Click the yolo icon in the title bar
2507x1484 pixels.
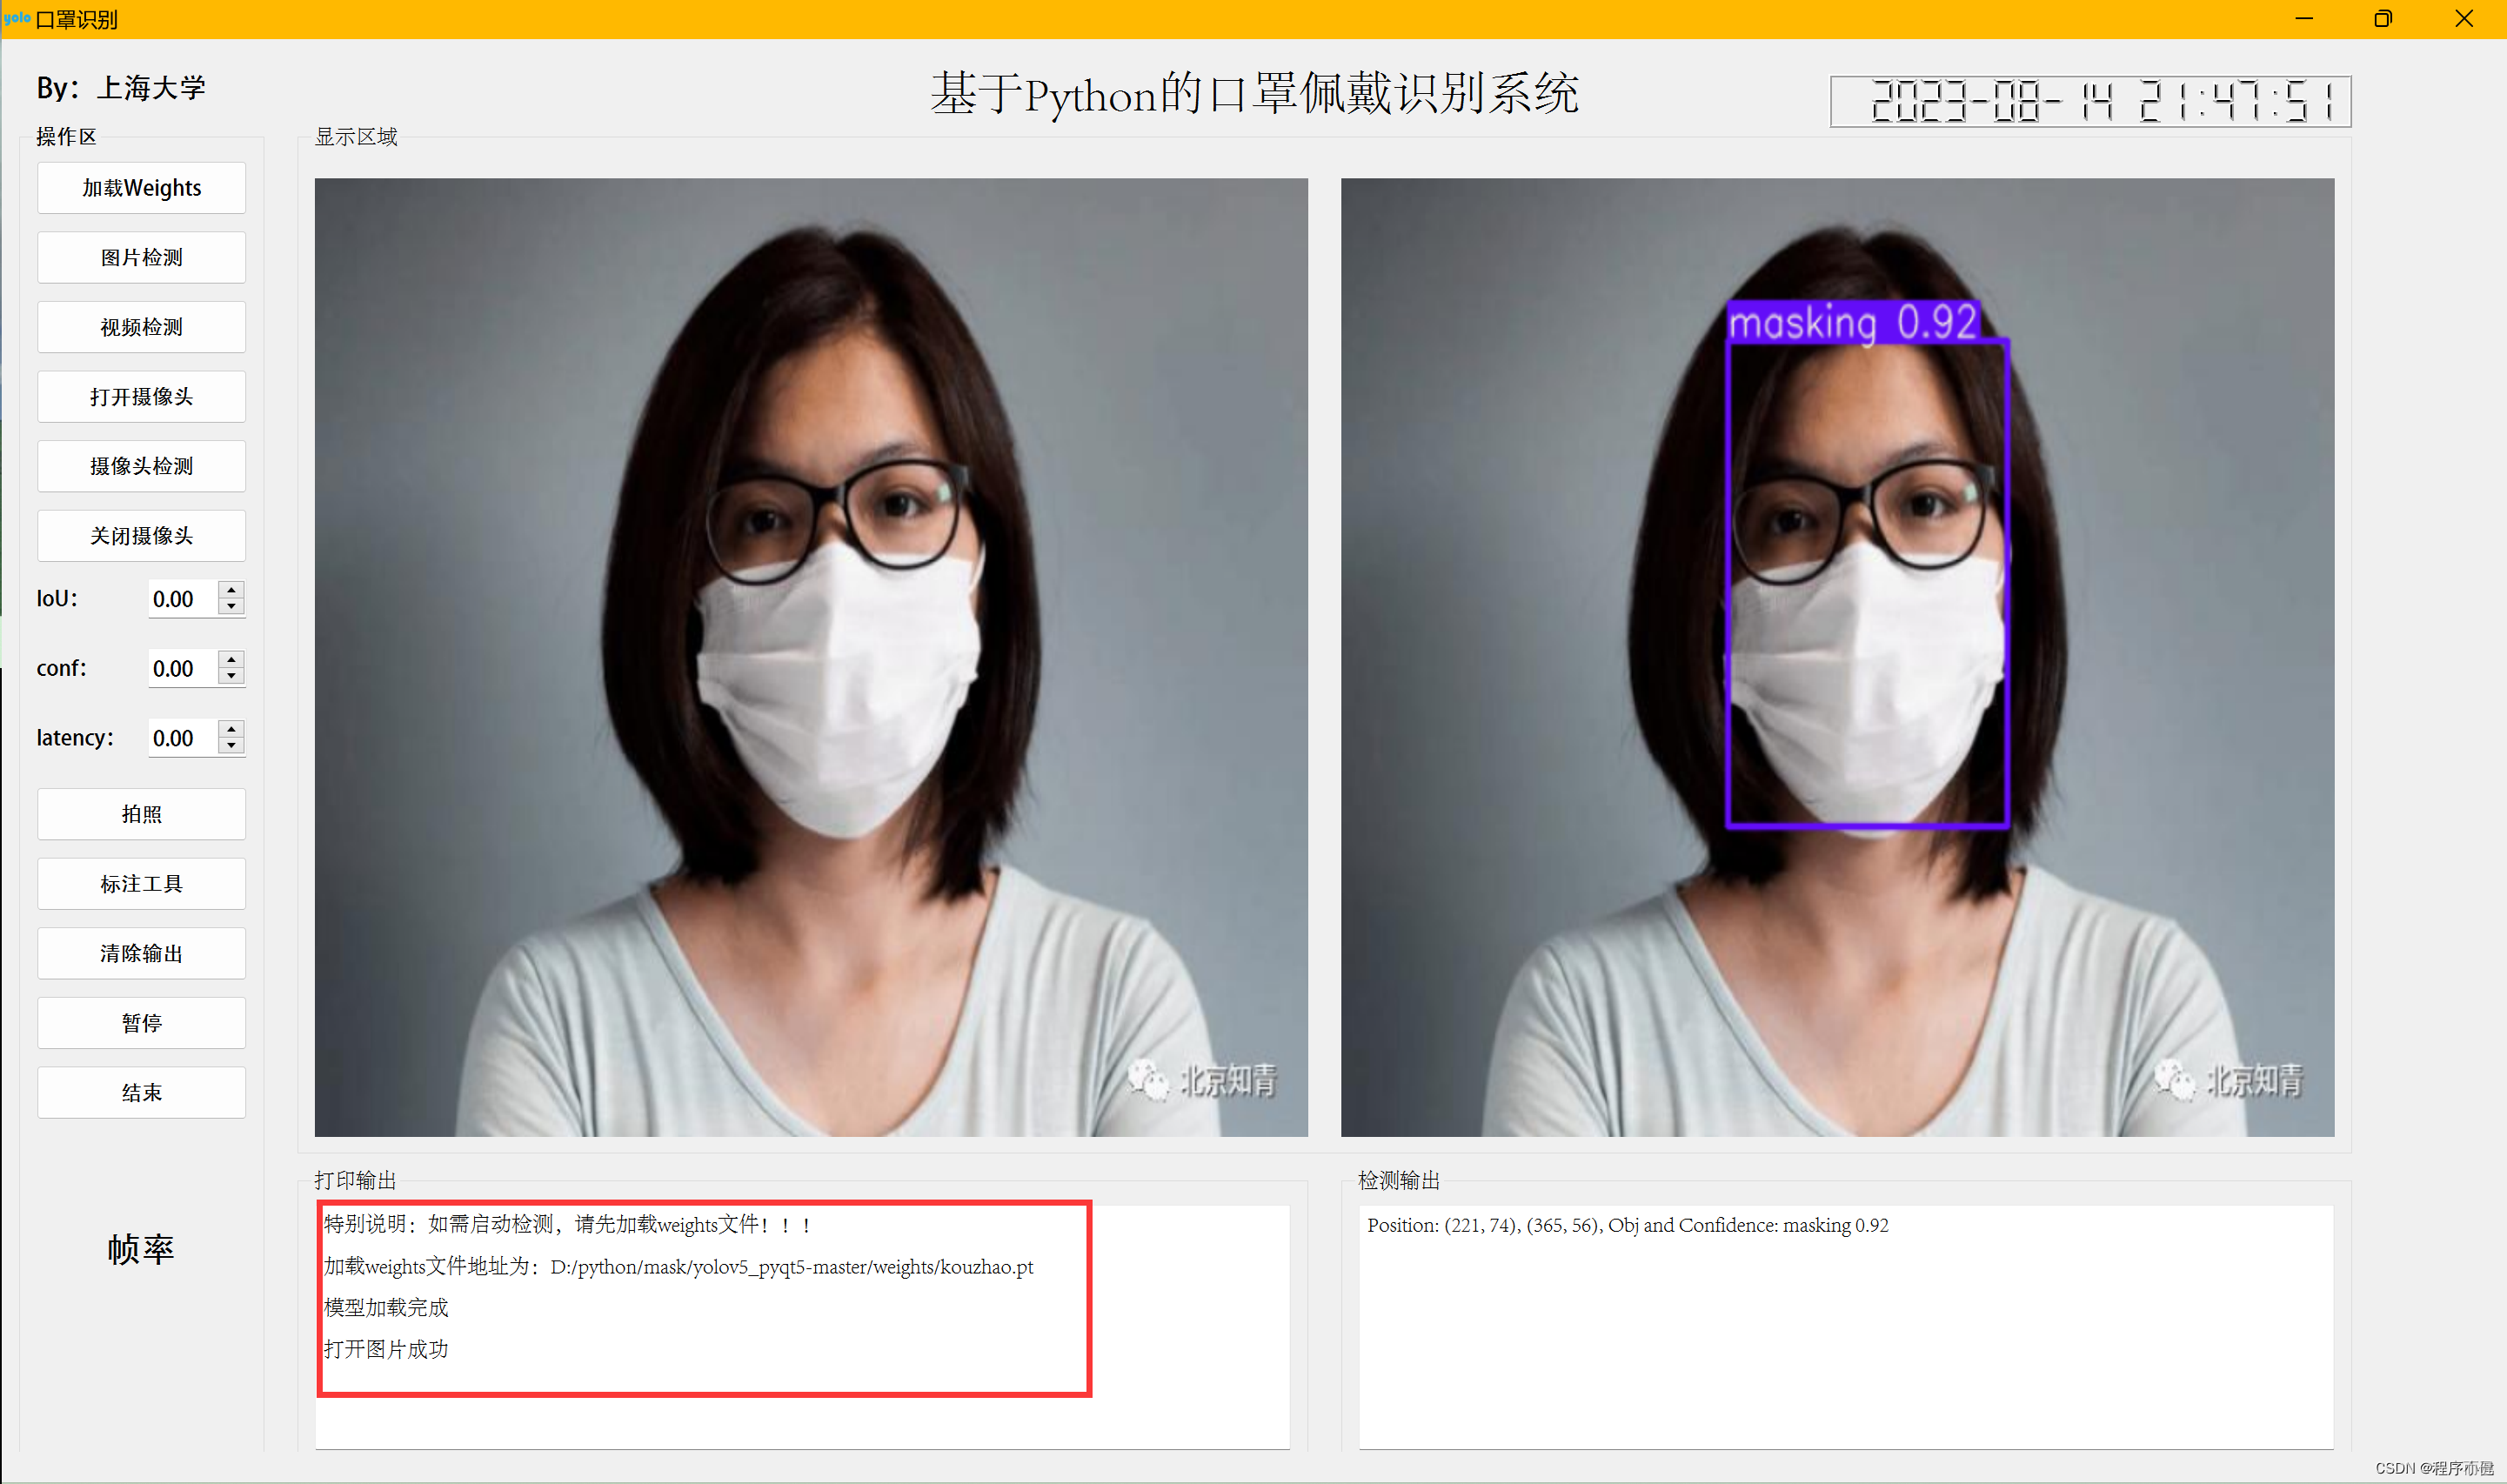tap(18, 18)
